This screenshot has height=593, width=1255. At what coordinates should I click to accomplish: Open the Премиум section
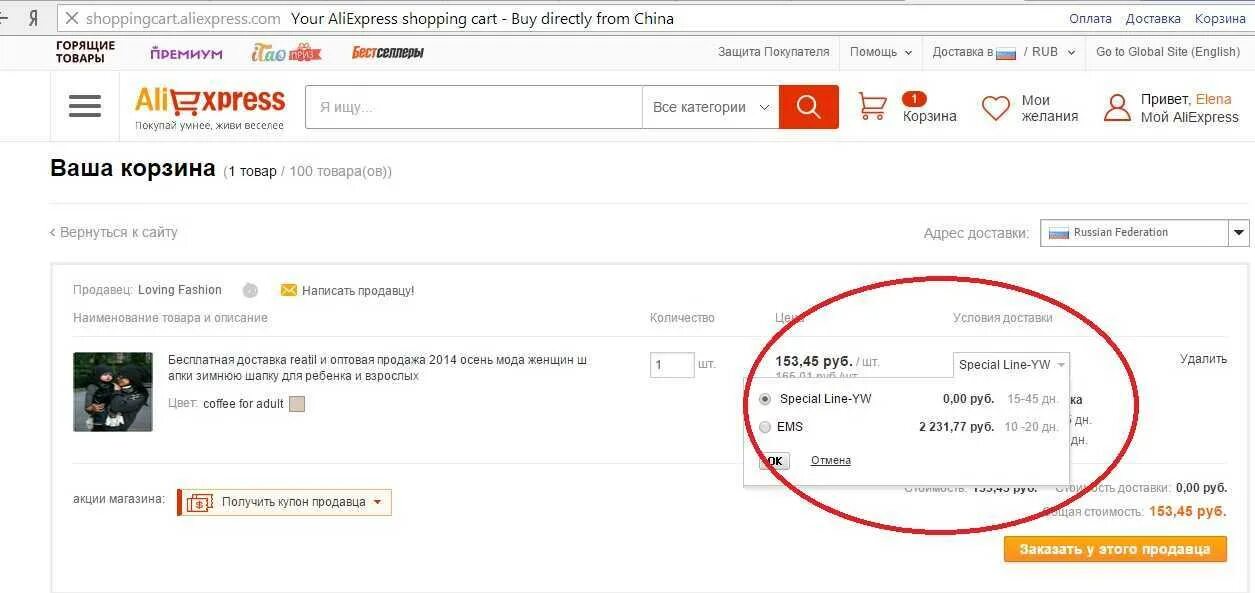tap(187, 53)
